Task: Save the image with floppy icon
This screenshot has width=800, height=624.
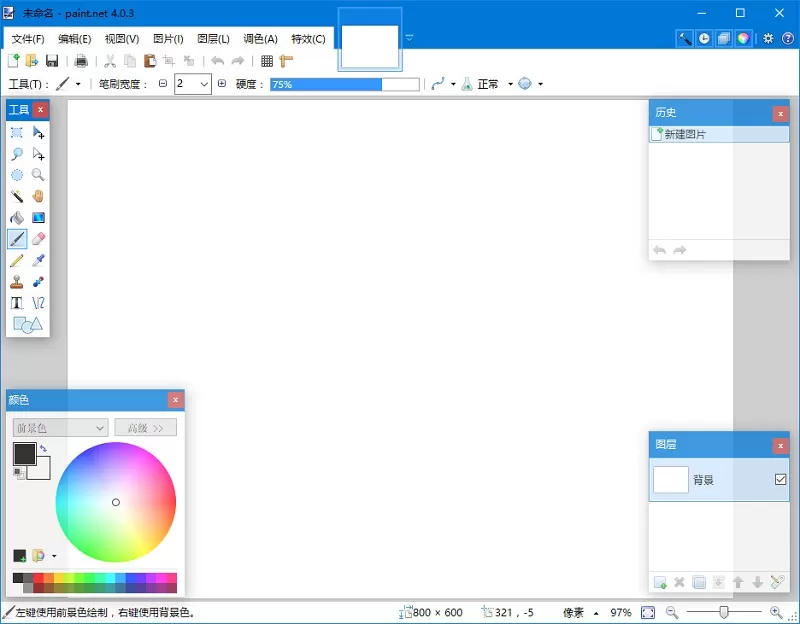Action: click(x=52, y=61)
